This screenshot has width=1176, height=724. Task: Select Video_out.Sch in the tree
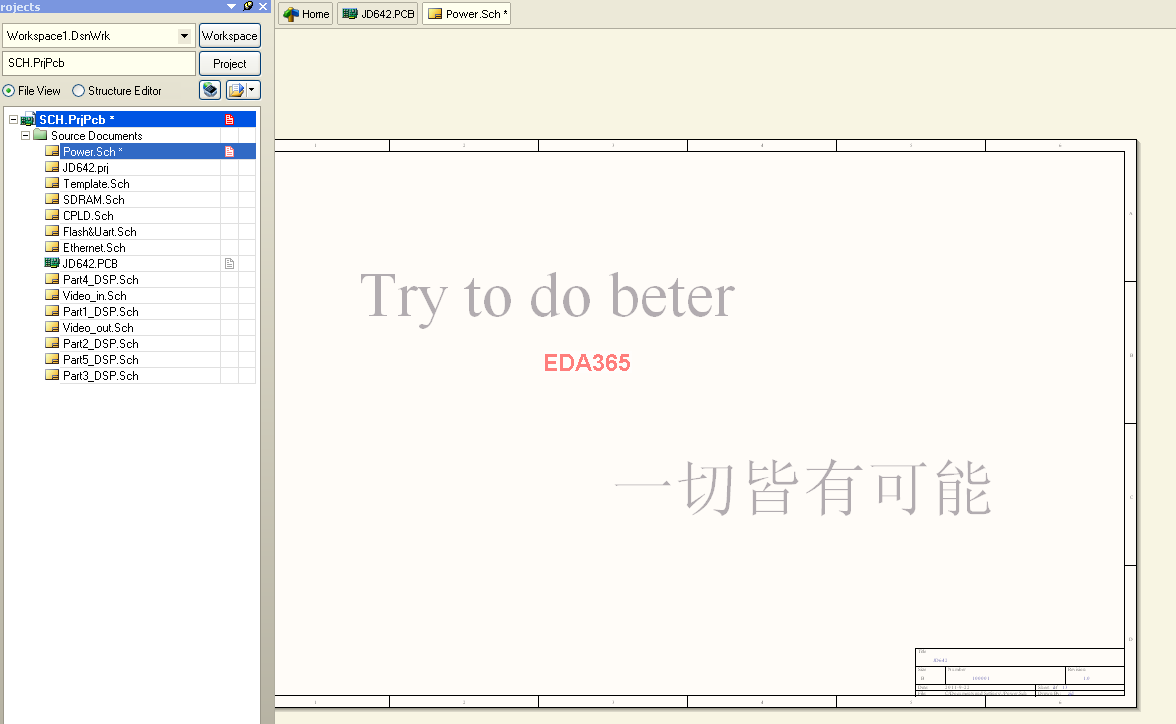98,328
